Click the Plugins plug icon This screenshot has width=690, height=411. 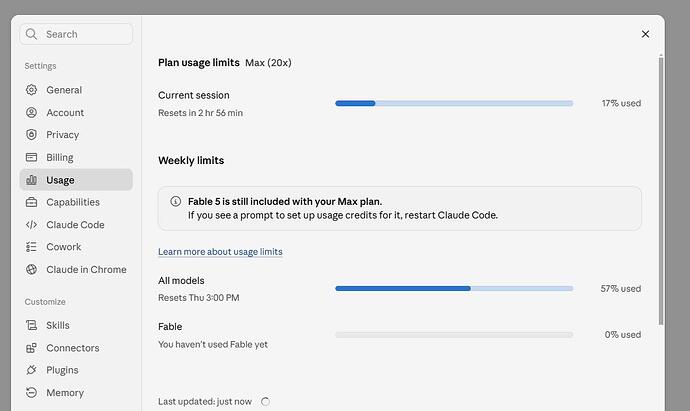tap(31, 370)
